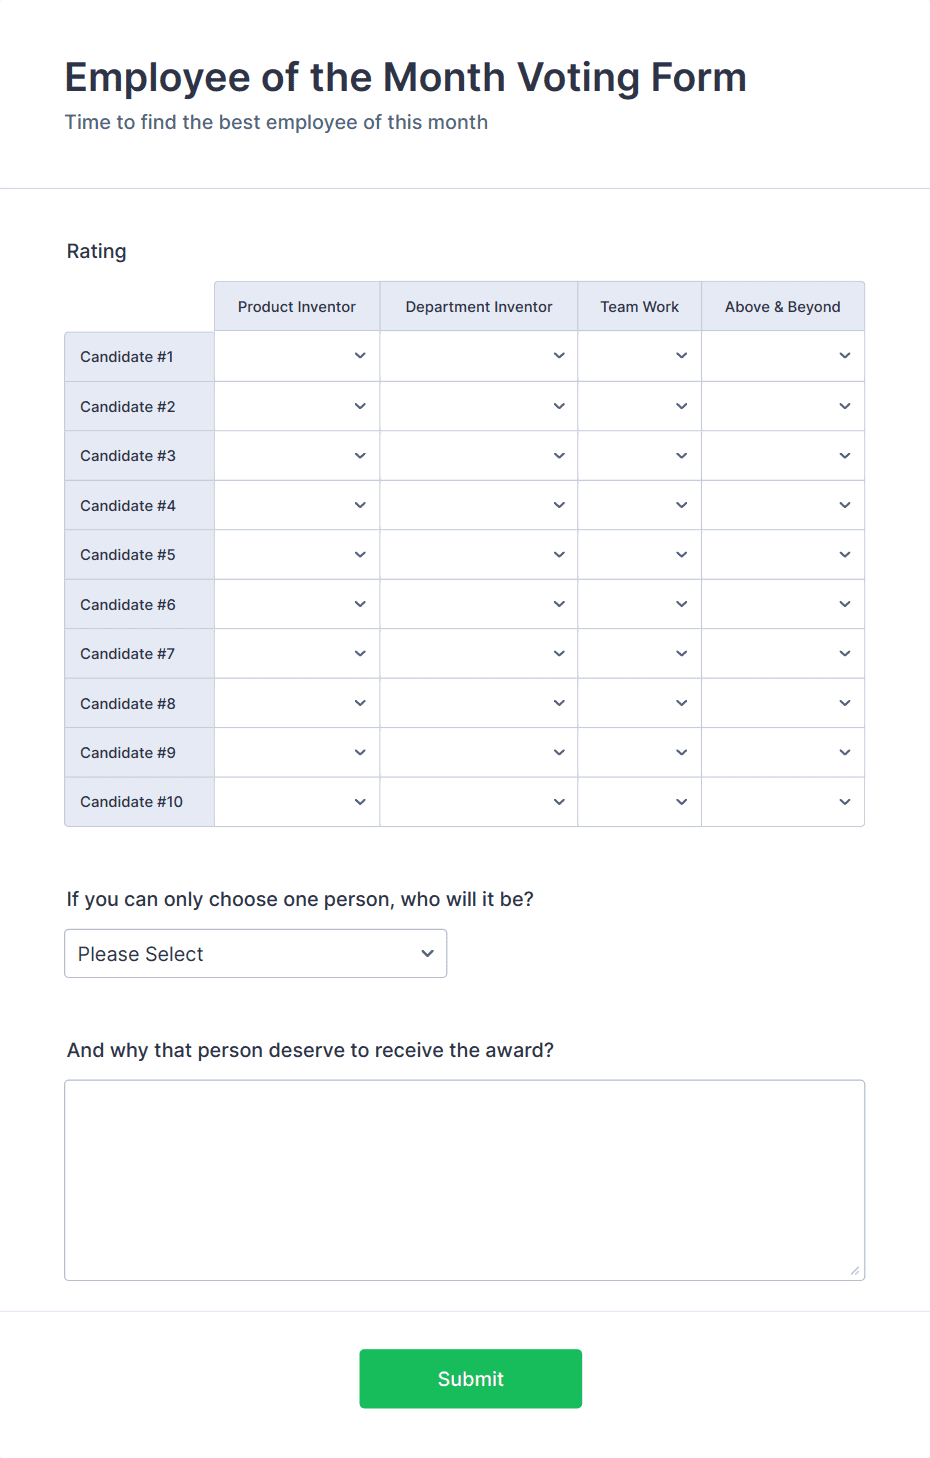Open Above & Beyond dropdown for Candidate #4
The width and height of the screenshot is (930, 1458).
point(782,505)
